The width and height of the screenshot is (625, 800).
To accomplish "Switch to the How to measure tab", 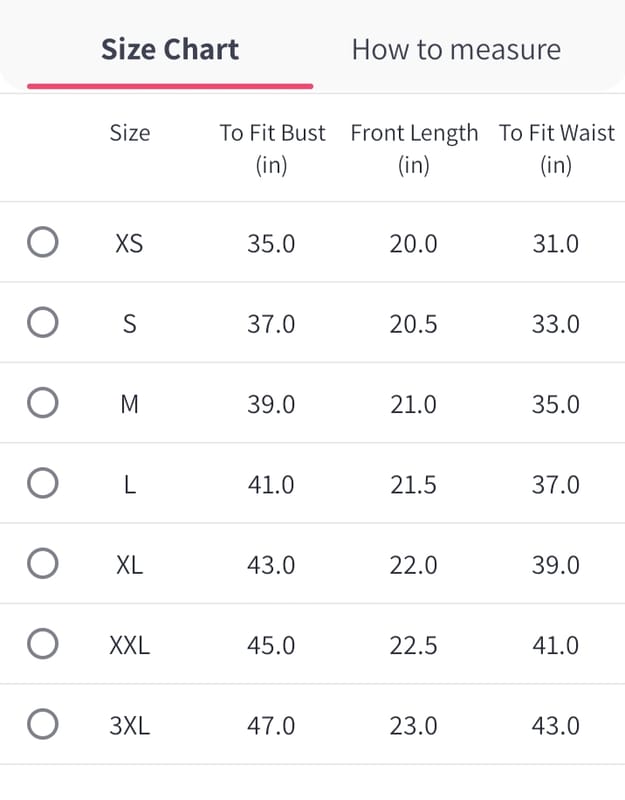I will pos(456,50).
